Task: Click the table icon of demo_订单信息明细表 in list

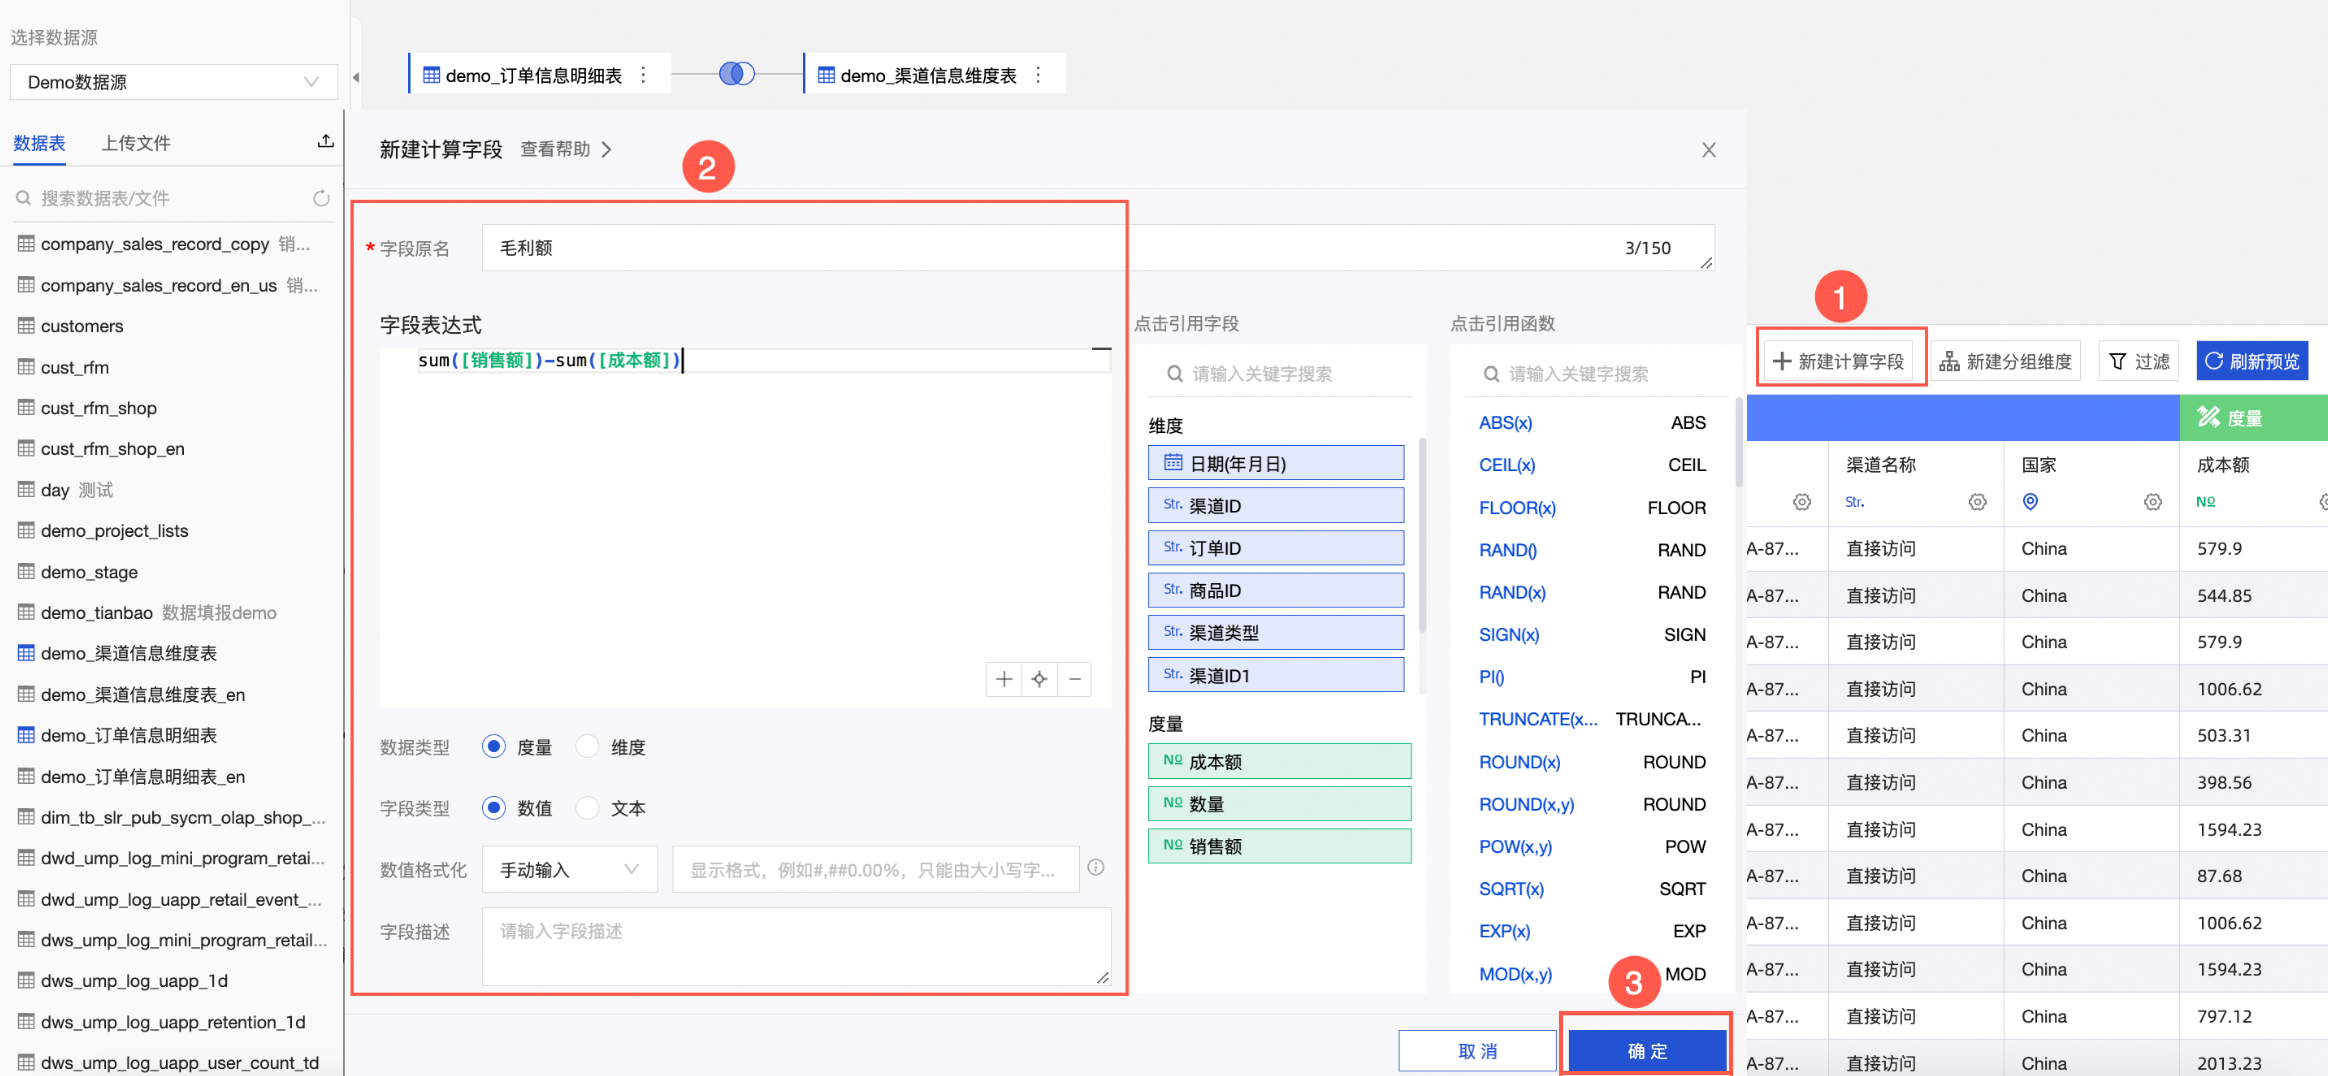Action: point(26,735)
